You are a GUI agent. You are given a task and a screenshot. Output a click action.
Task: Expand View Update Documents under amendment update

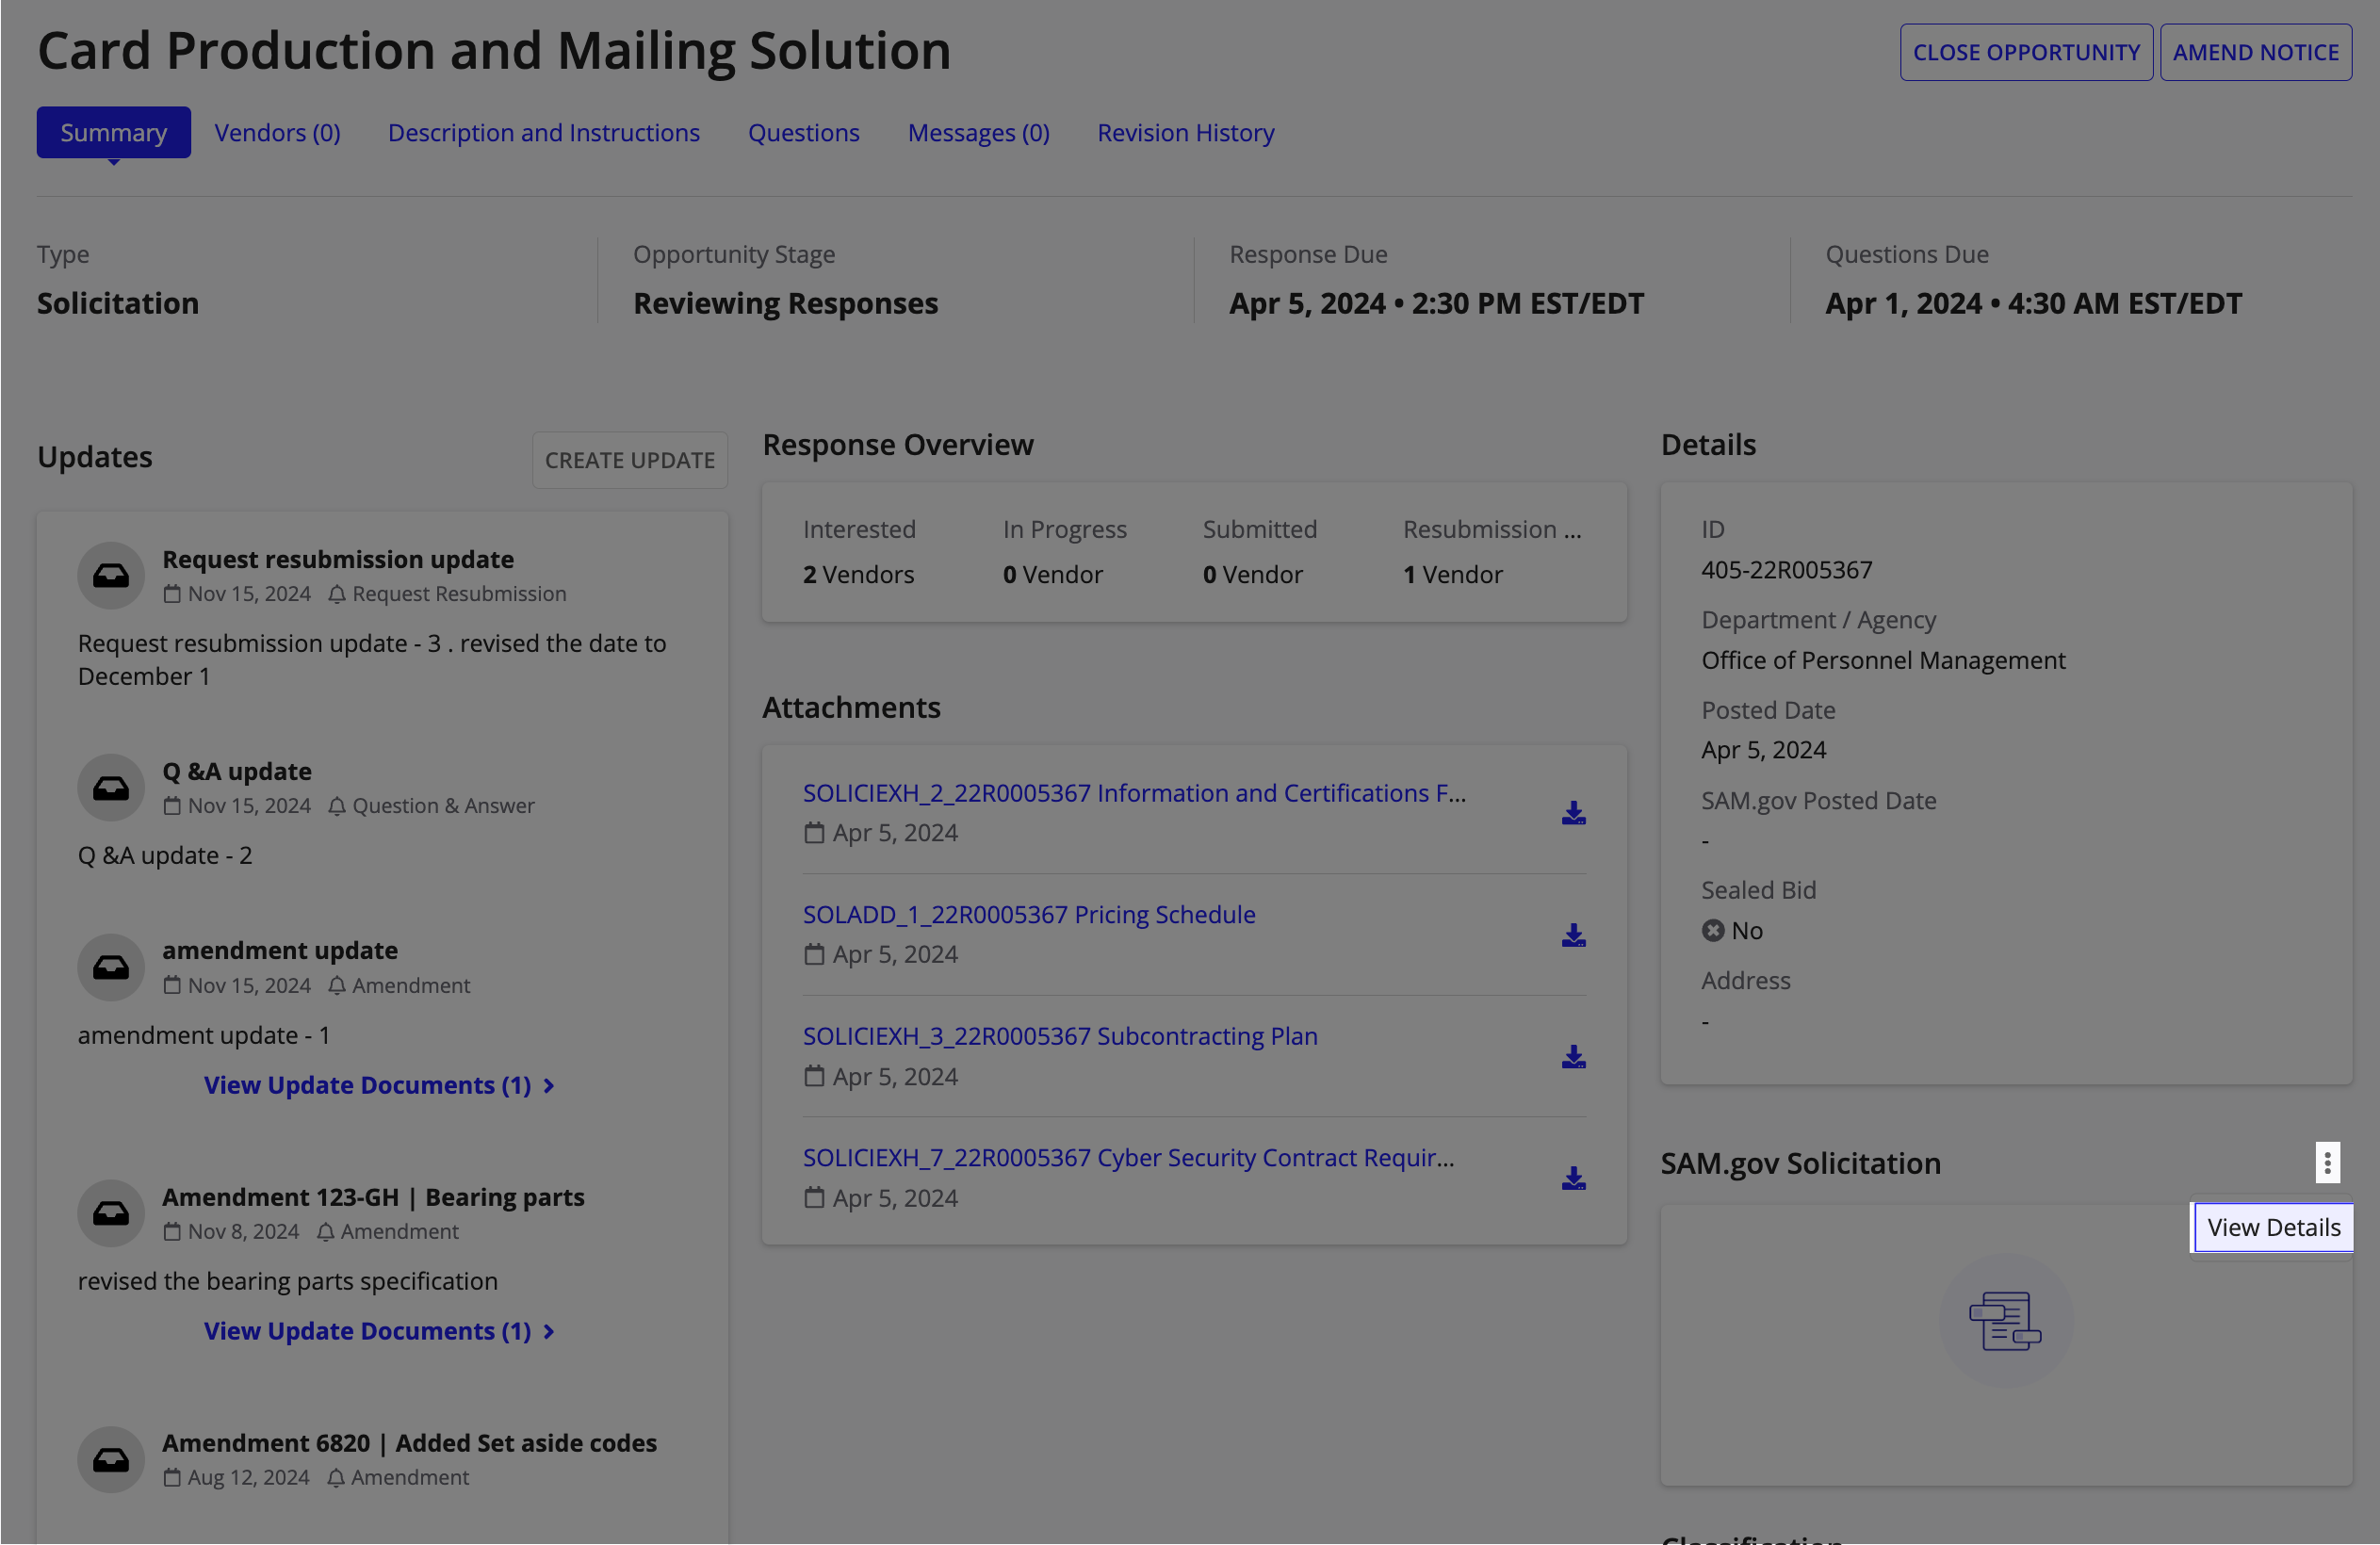379,1085
